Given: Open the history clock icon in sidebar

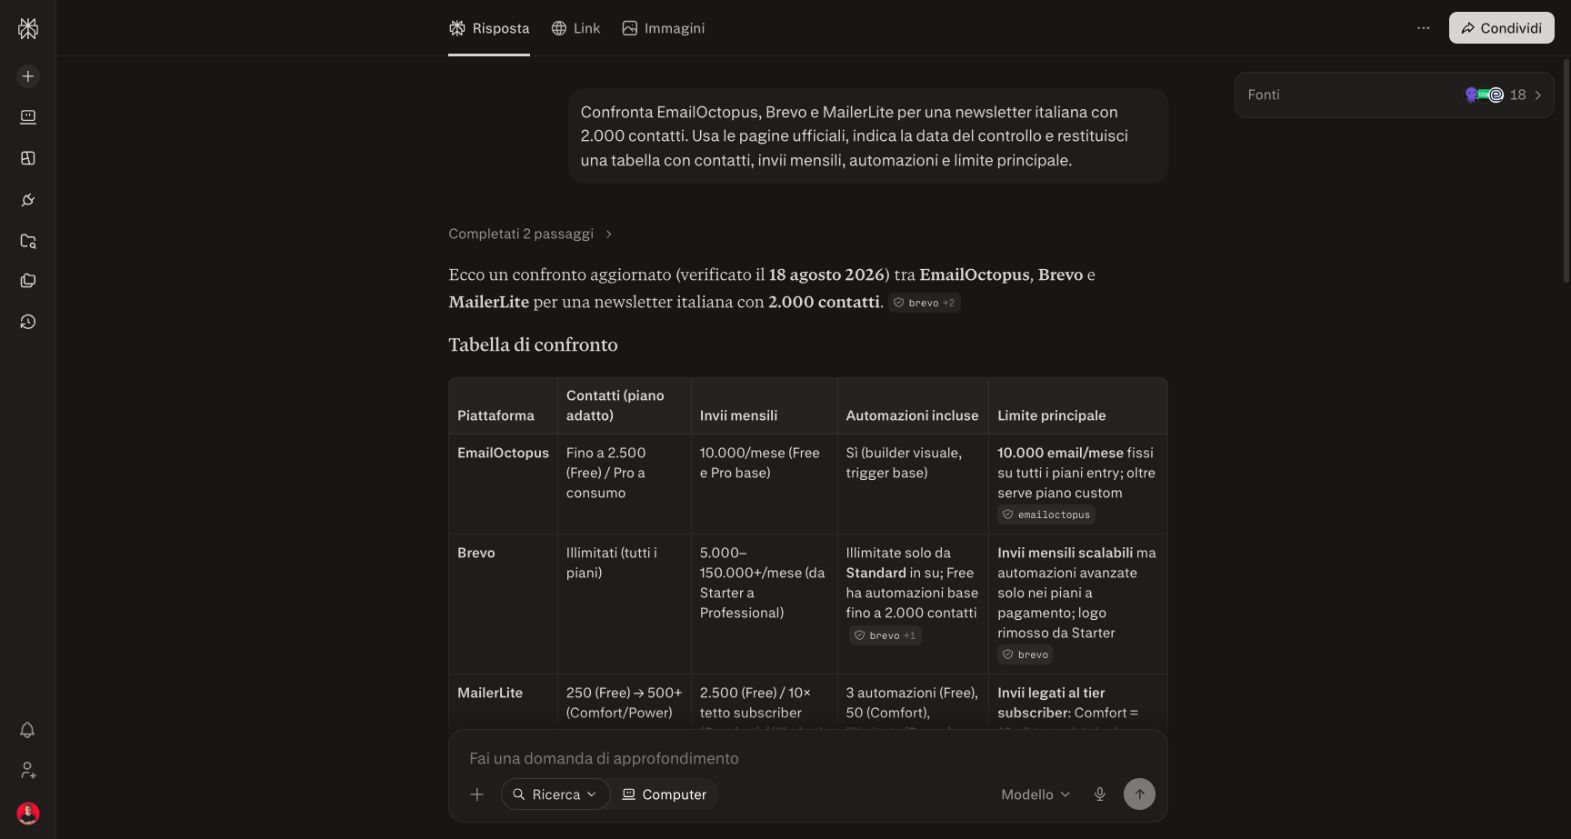Looking at the screenshot, I should (28, 322).
